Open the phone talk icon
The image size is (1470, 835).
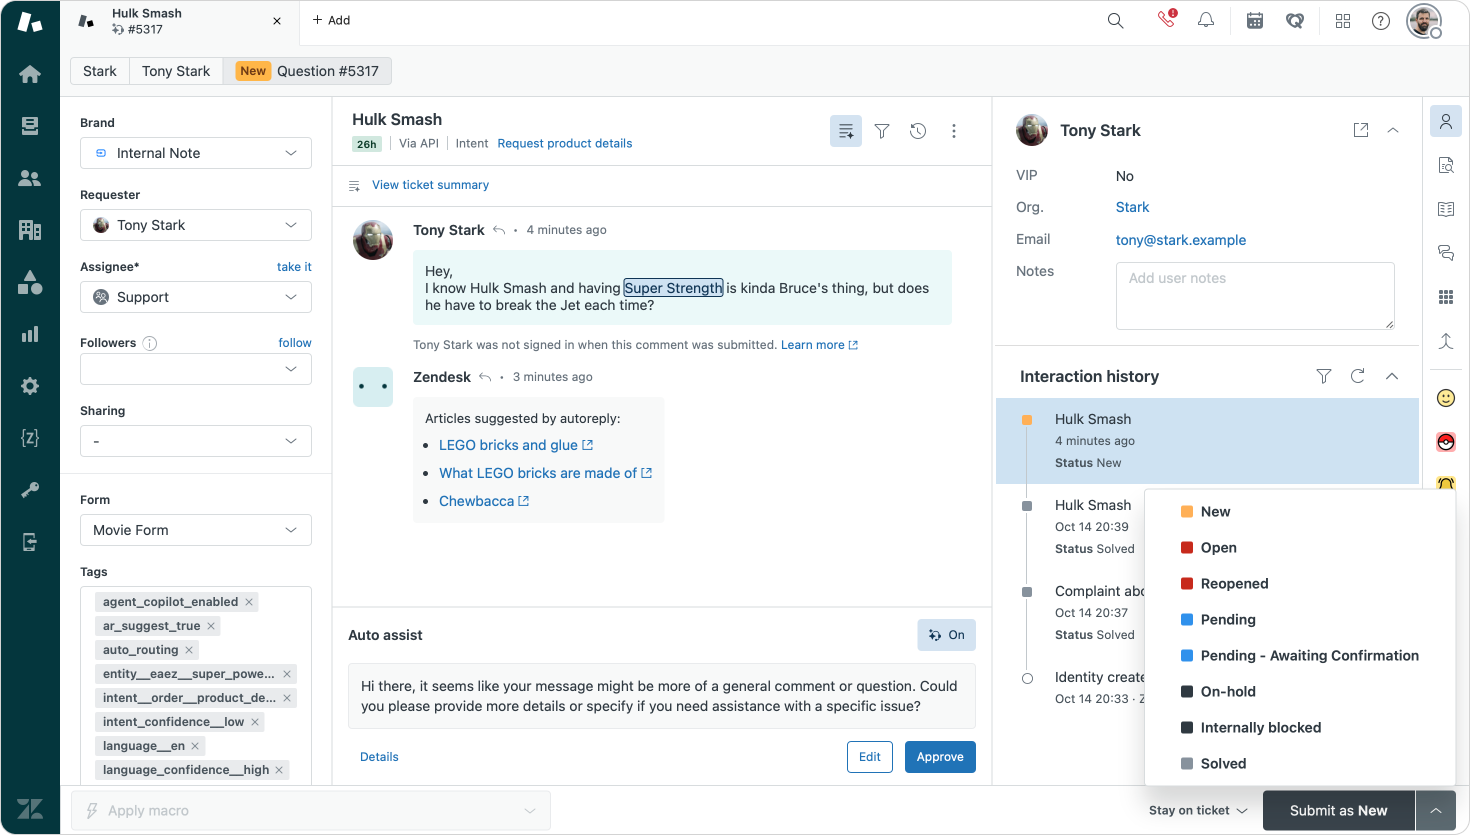pos(1166,19)
